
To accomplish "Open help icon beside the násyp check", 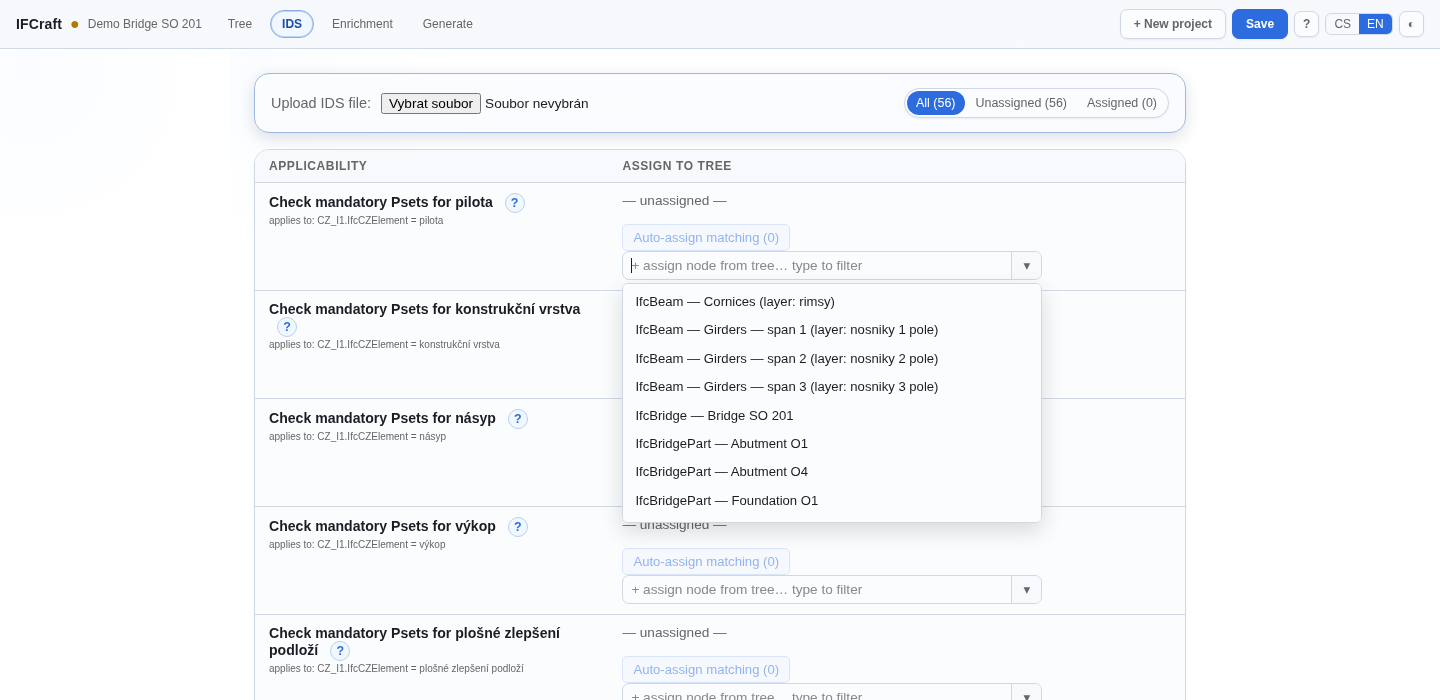I will [518, 419].
